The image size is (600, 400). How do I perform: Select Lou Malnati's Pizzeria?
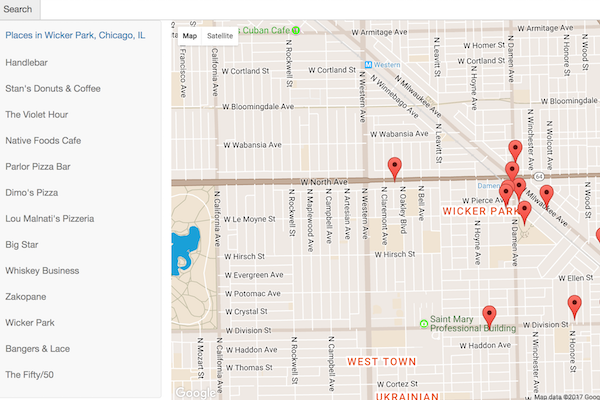pos(50,219)
